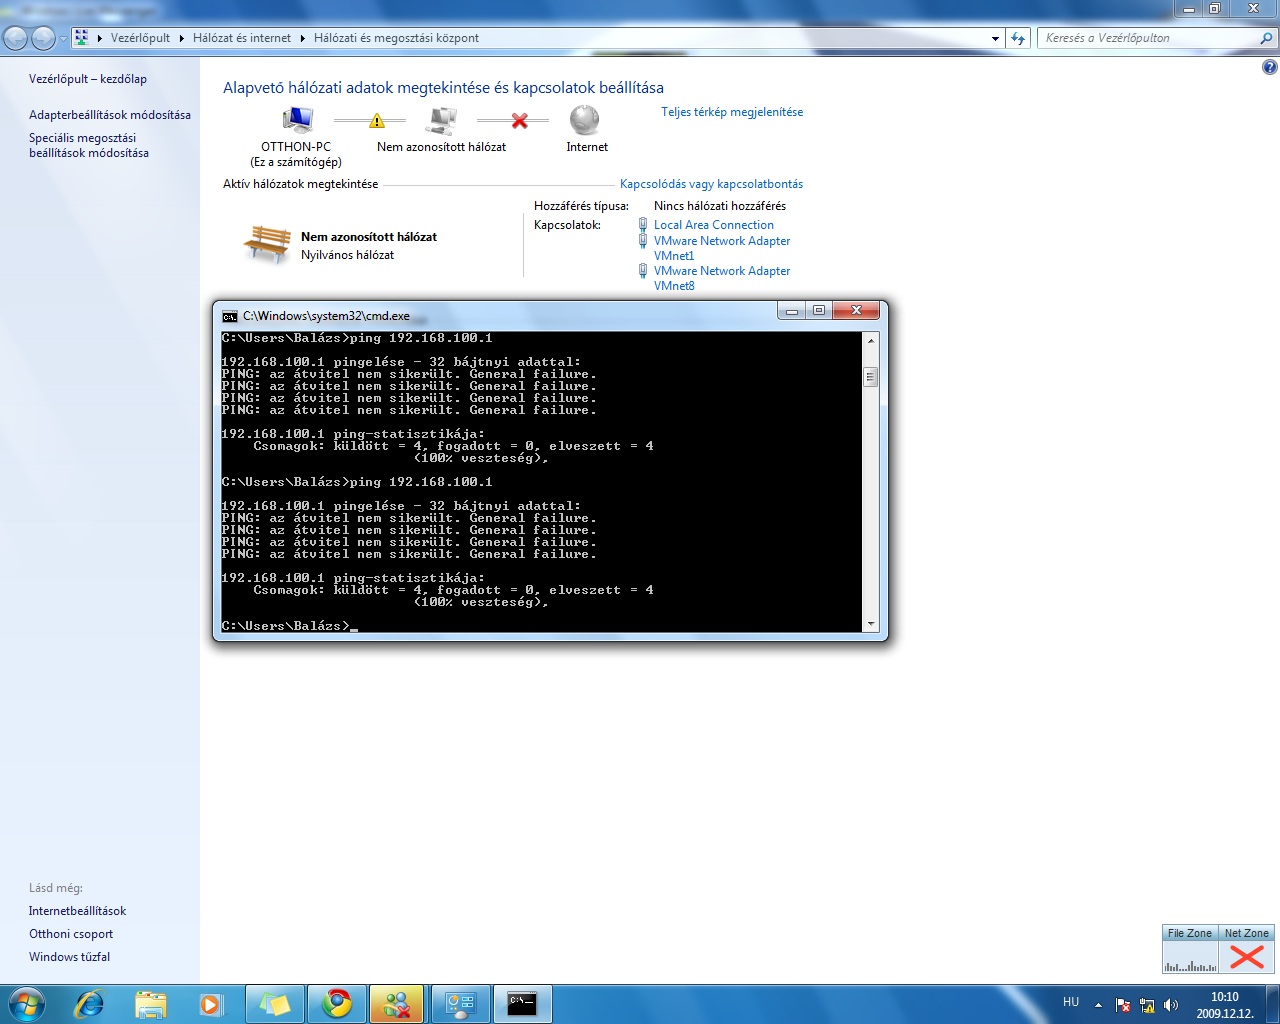
Task: Click the adapter icon beside Local Area Connection
Action: 643,225
